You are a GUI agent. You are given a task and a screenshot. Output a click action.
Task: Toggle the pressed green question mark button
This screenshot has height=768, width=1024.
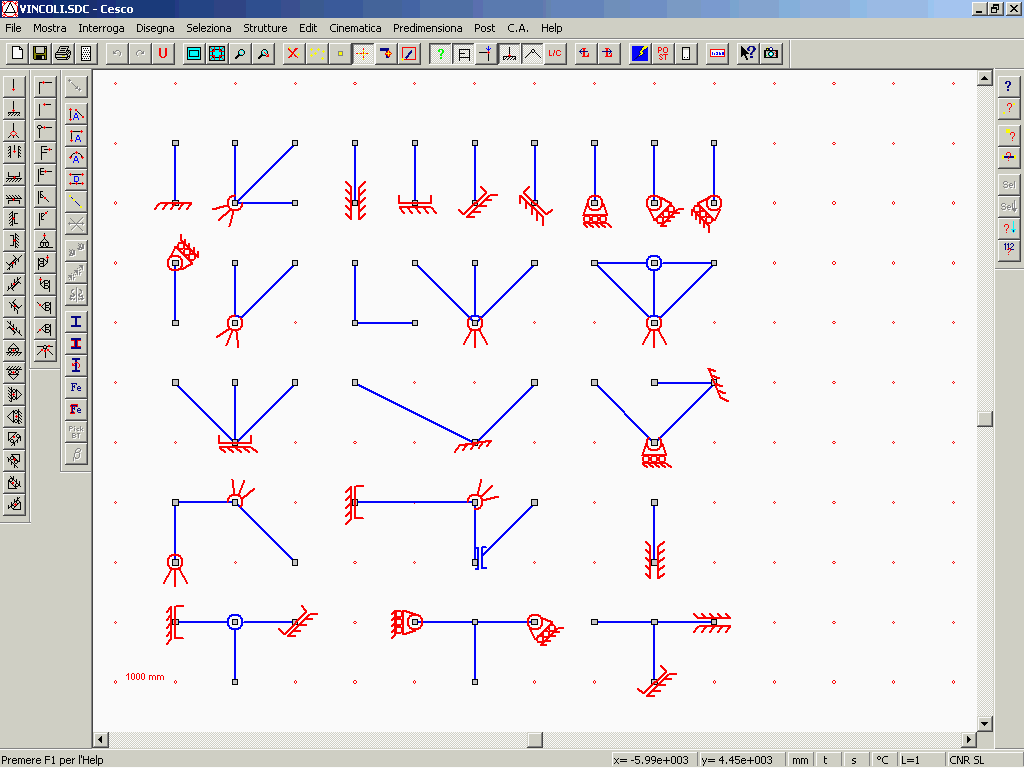point(440,53)
